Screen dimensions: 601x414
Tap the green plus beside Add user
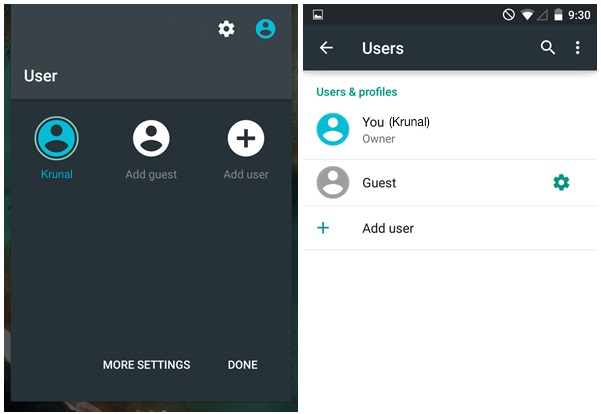pyautogui.click(x=323, y=228)
